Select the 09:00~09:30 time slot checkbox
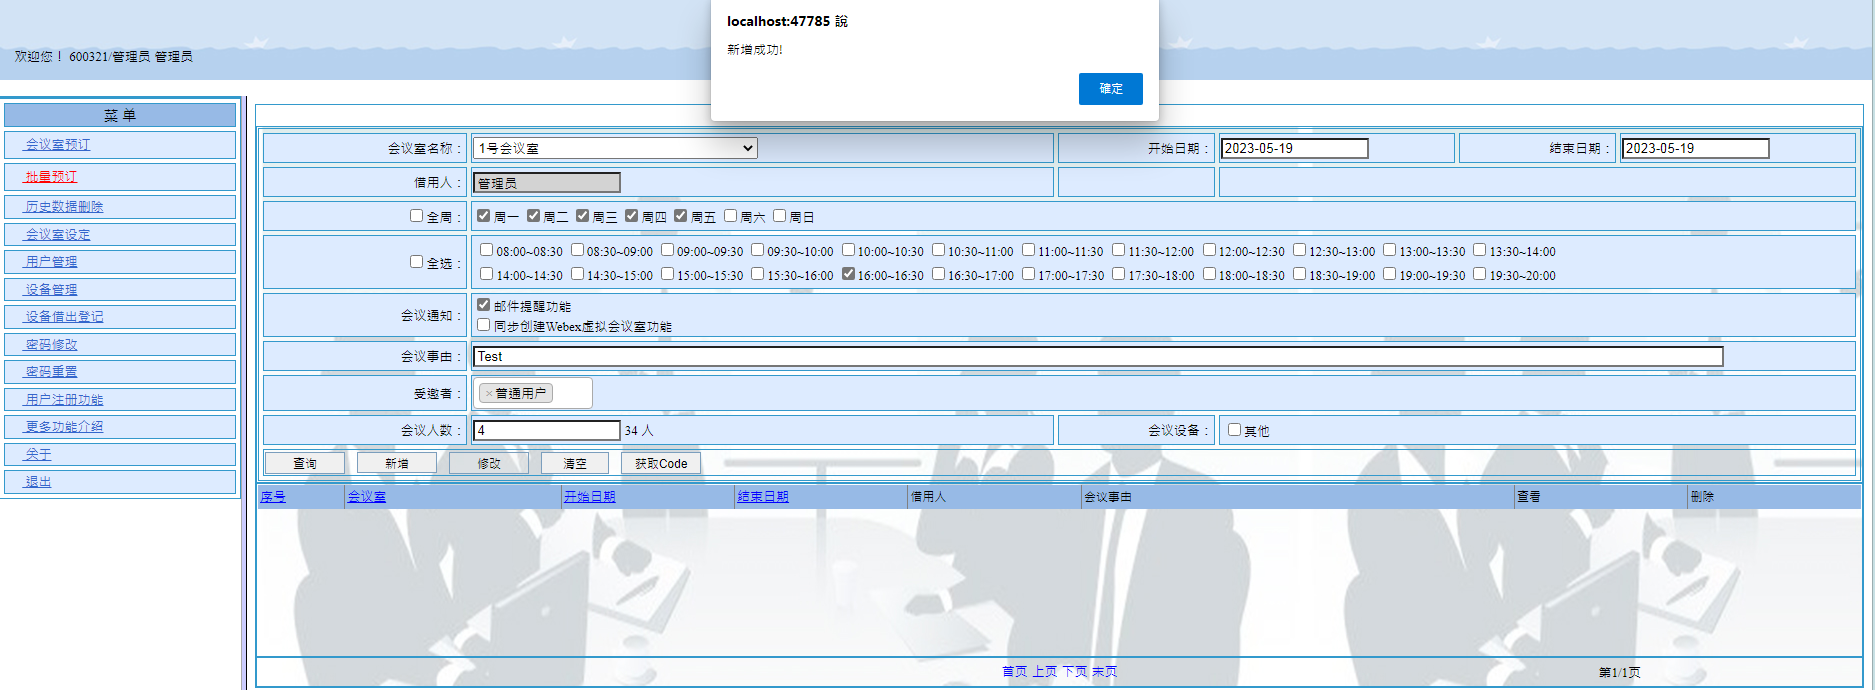This screenshot has height=690, width=1875. [667, 250]
